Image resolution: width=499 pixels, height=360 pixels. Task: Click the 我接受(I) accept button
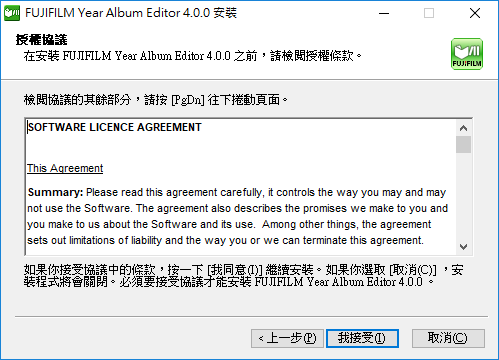coord(362,338)
